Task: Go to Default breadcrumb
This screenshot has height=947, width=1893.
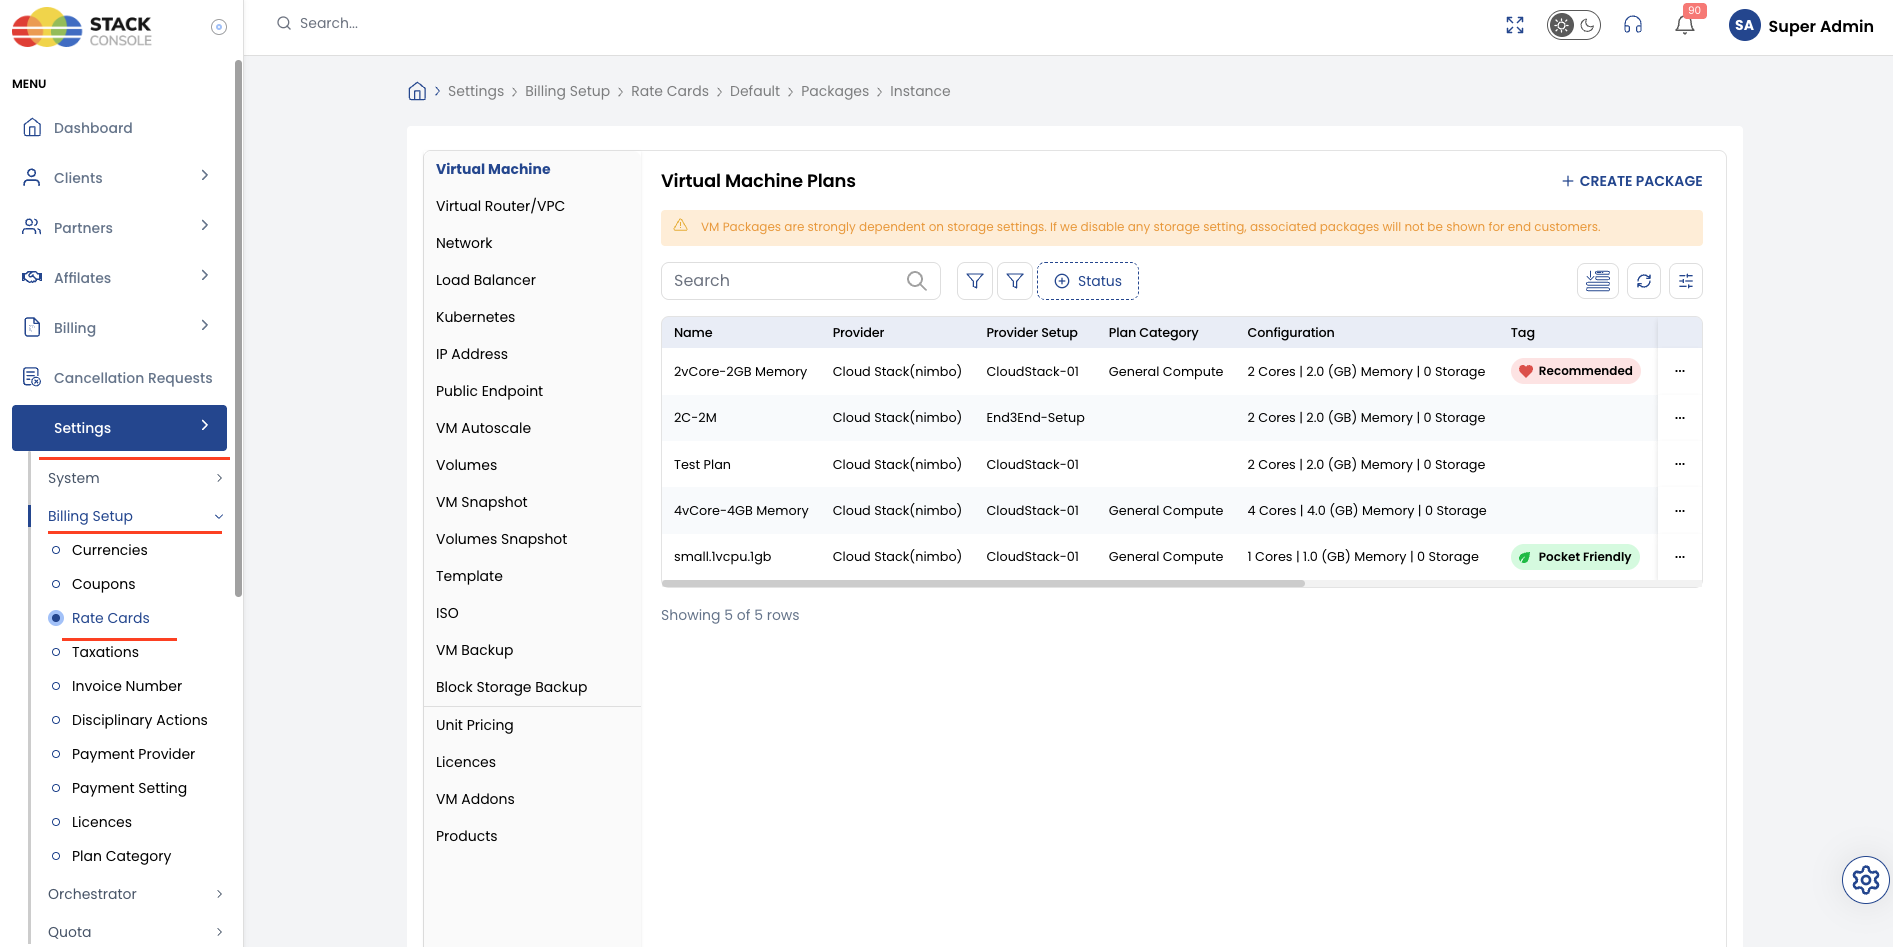Action: pos(755,91)
